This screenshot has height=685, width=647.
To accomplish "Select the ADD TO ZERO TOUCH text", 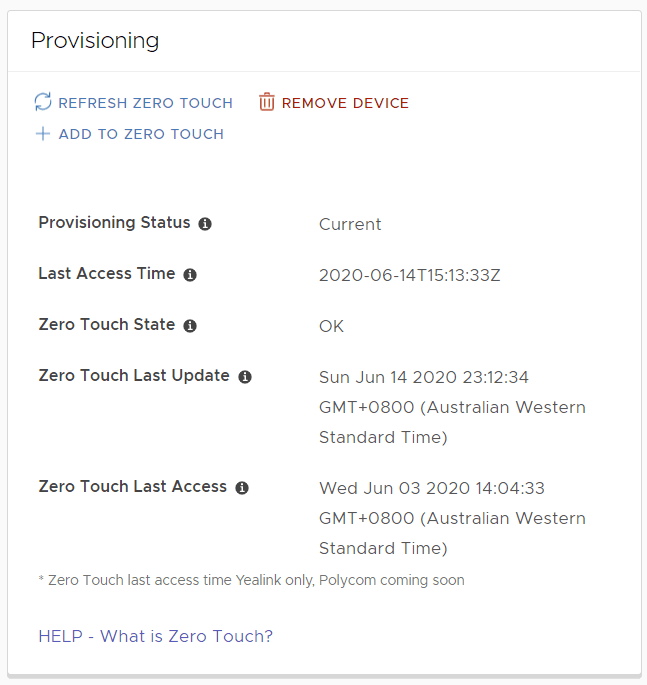I will click(x=141, y=134).
